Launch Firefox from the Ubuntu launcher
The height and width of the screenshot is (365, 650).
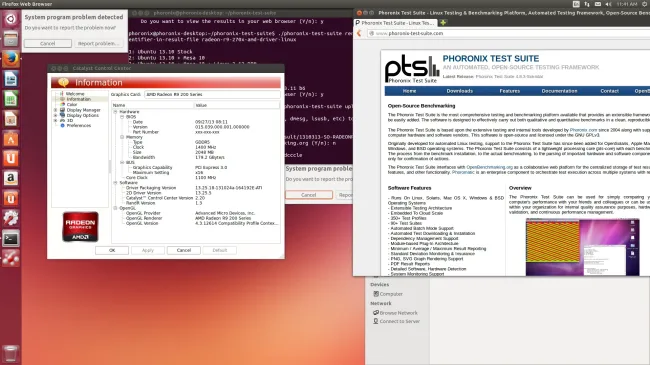point(11,59)
